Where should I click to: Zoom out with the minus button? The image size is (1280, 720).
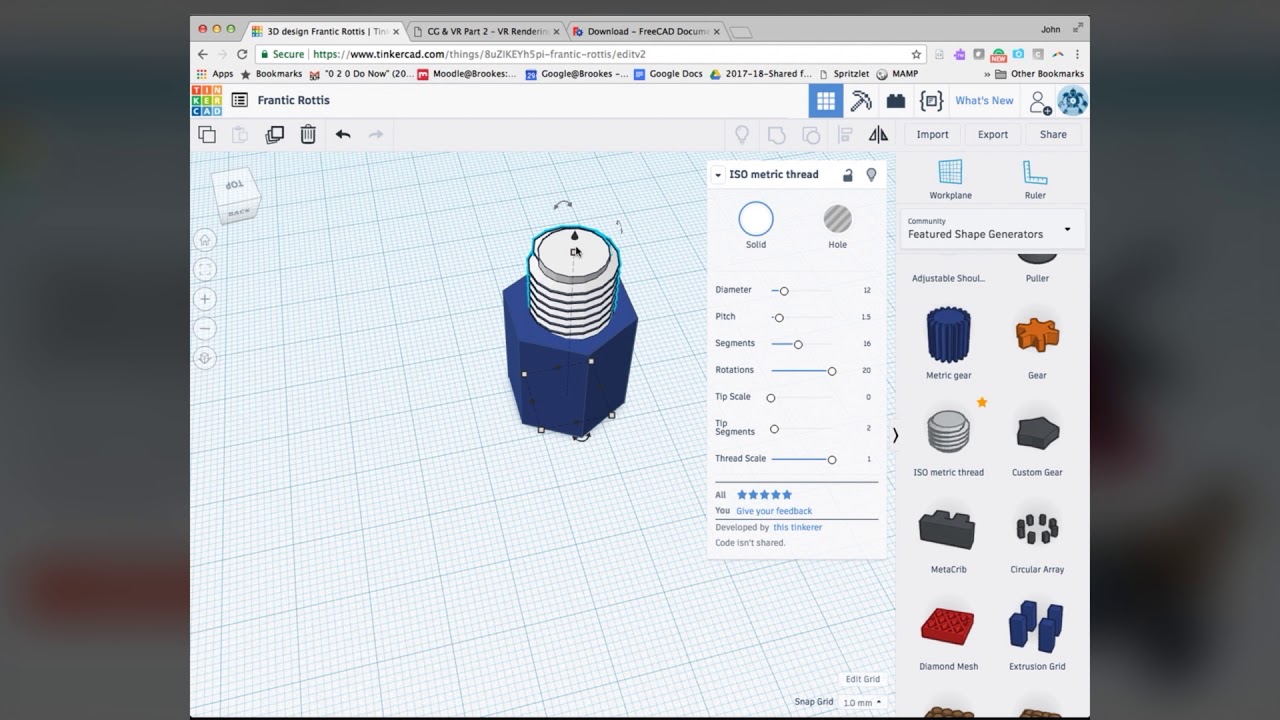[205, 328]
